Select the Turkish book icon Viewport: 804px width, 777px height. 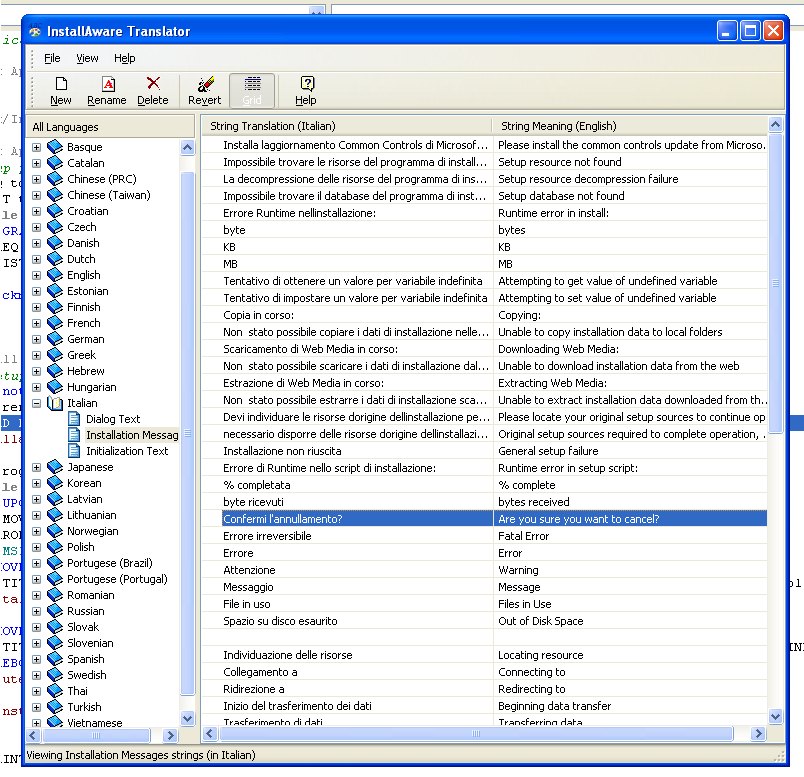55,707
